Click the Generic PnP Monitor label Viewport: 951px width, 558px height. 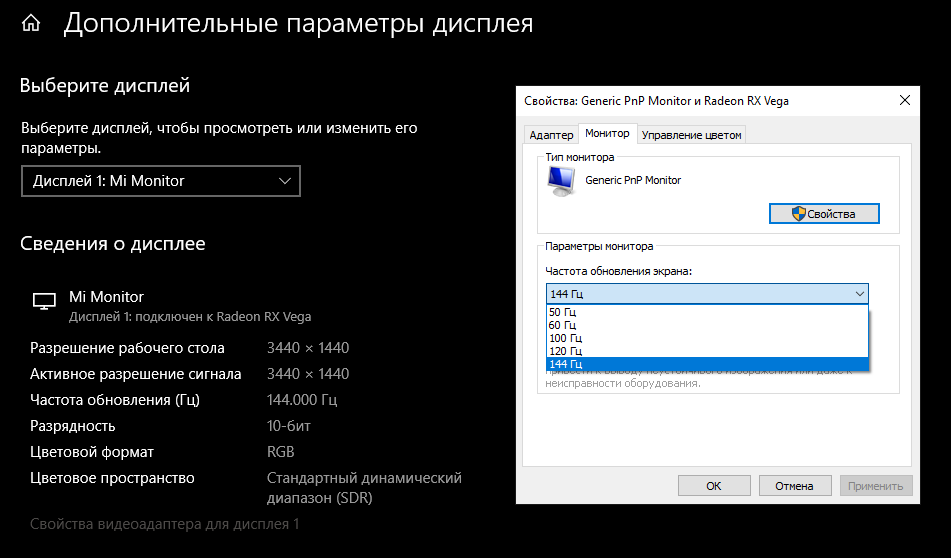coord(633,180)
